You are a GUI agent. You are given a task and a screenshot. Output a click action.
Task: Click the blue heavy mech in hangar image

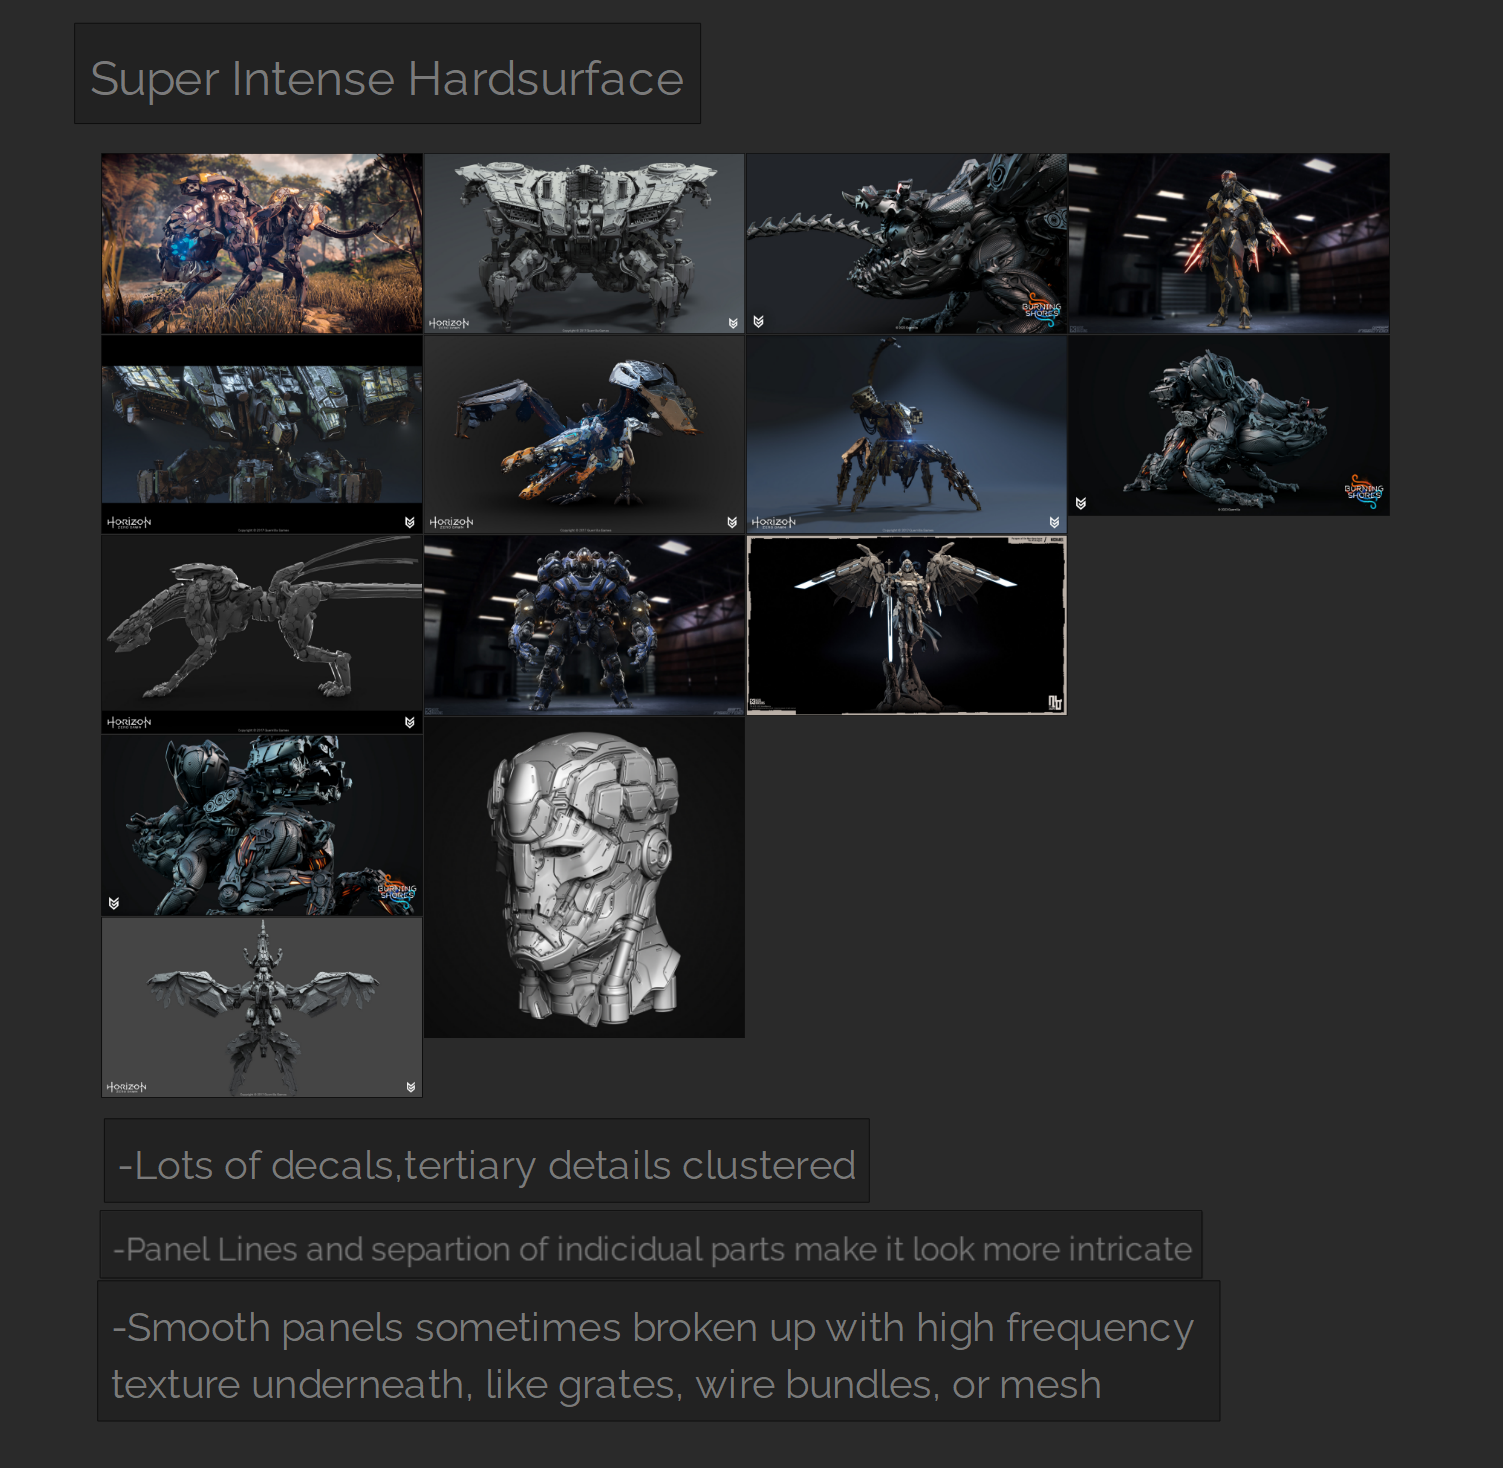pyautogui.click(x=584, y=626)
